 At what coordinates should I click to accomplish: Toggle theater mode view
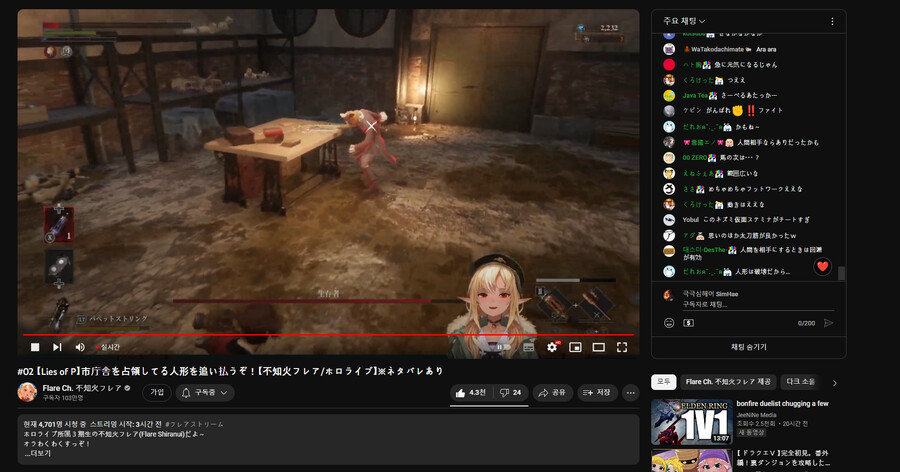599,347
